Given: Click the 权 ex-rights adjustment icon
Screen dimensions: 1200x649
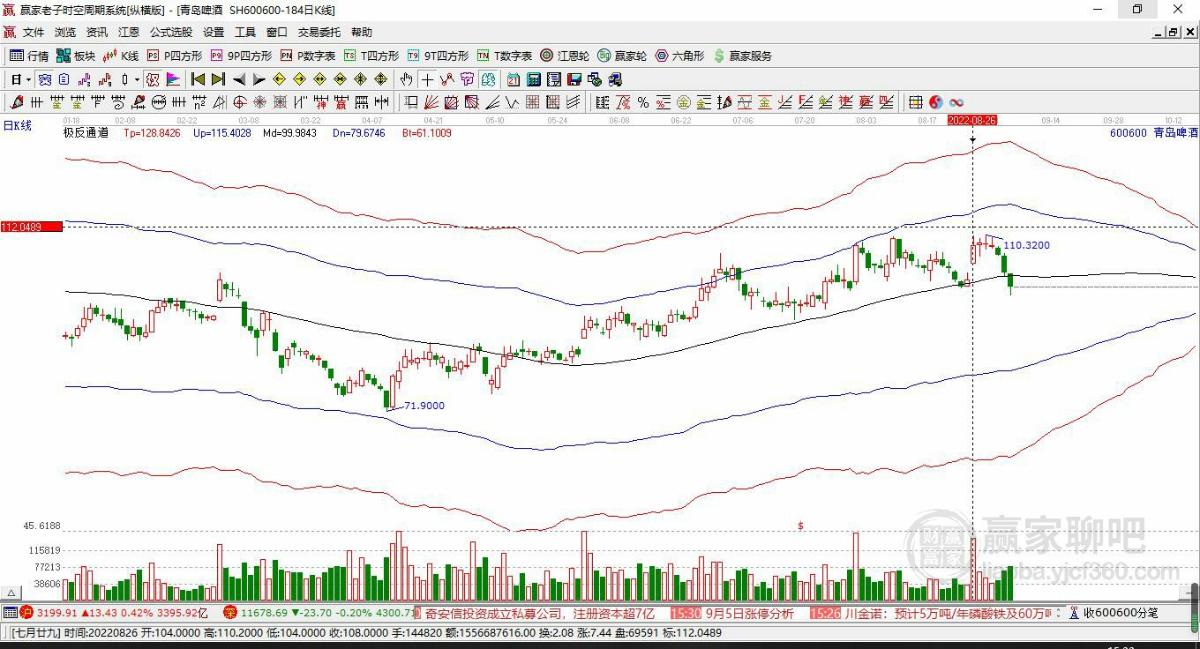Looking at the screenshot, I should point(154,79).
